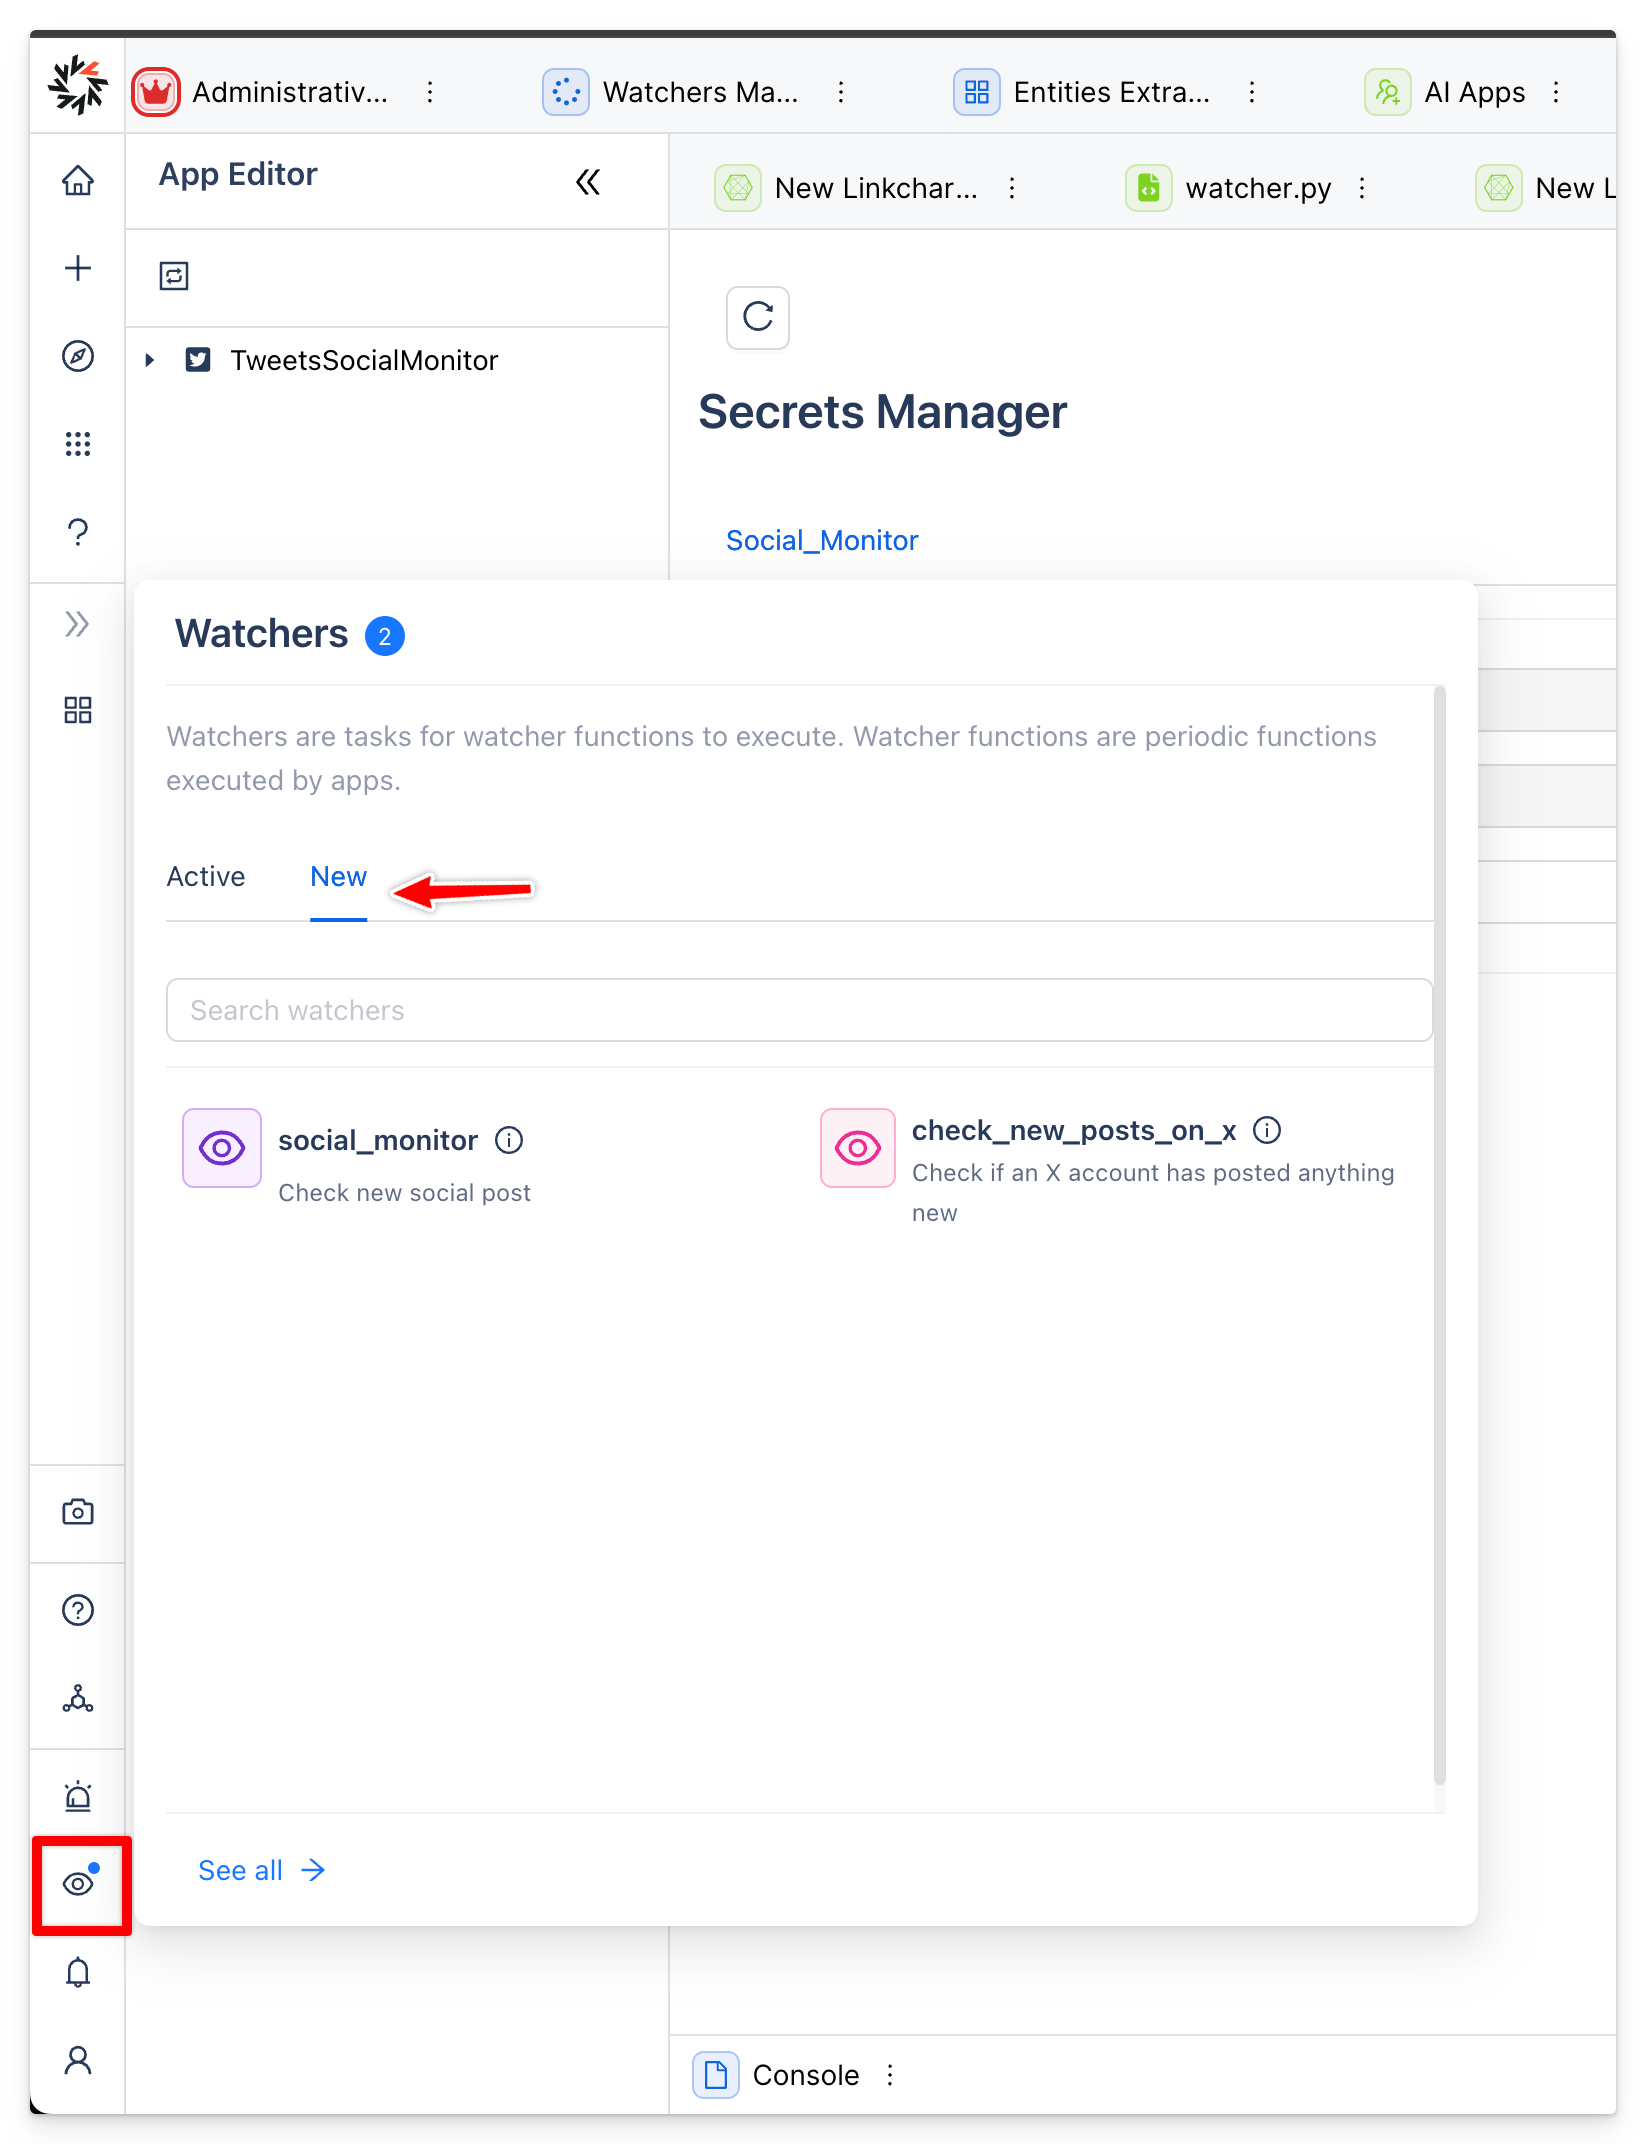The width and height of the screenshot is (1646, 2144).
Task: Expand the TweetsSocialMonitor tree item
Action: (150, 360)
